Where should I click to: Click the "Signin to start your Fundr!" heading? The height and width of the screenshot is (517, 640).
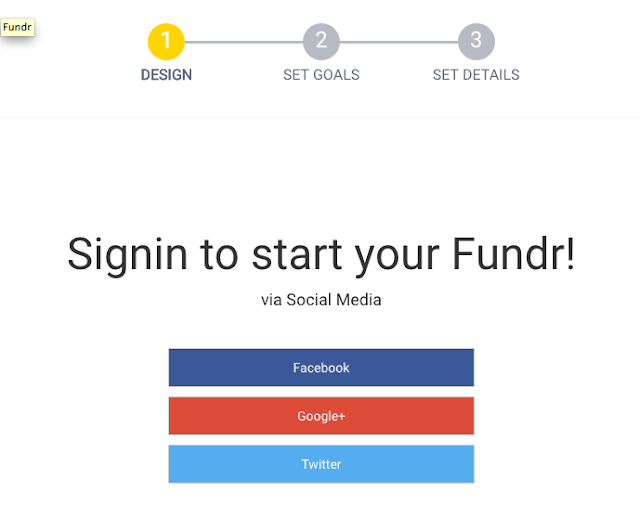point(321,253)
